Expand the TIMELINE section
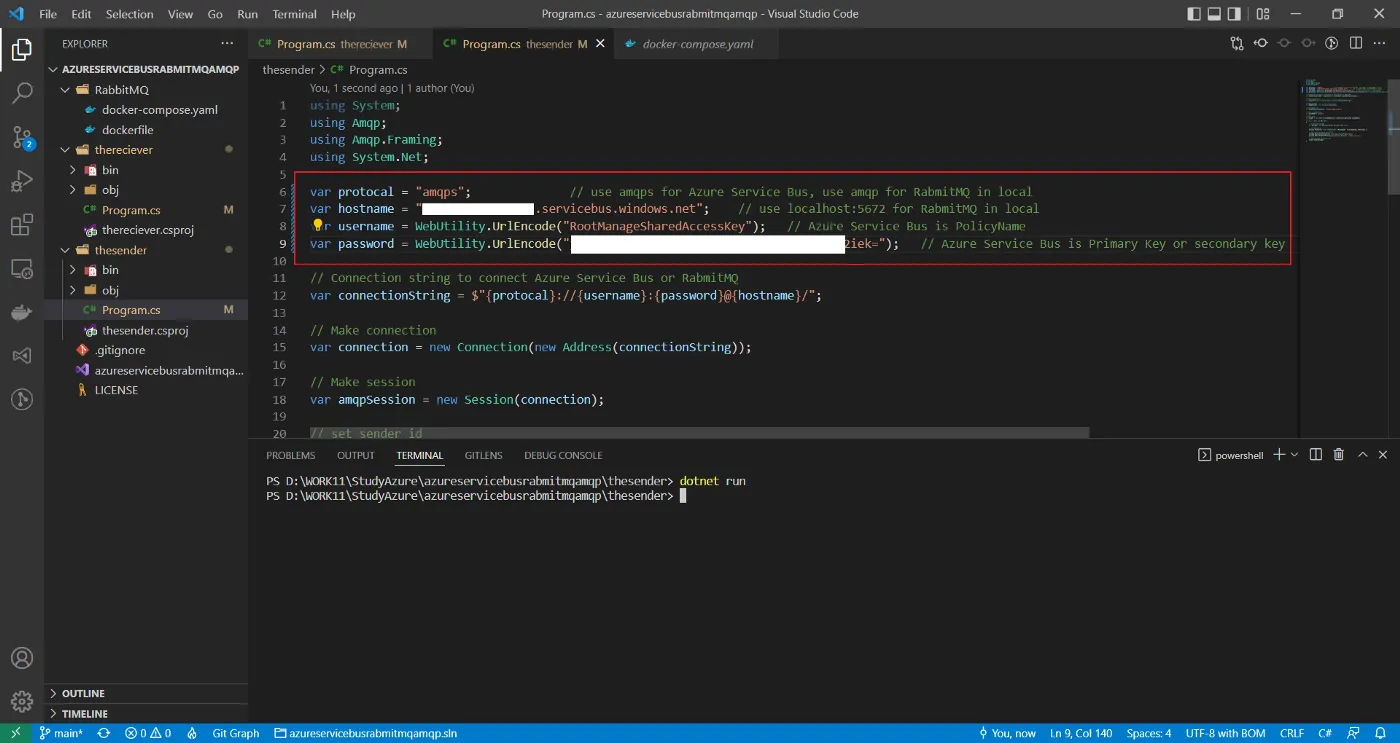 146,714
